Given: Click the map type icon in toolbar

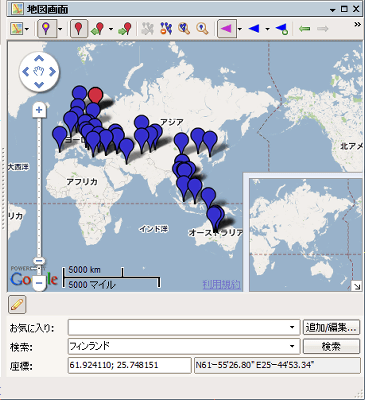Looking at the screenshot, I should [16, 29].
